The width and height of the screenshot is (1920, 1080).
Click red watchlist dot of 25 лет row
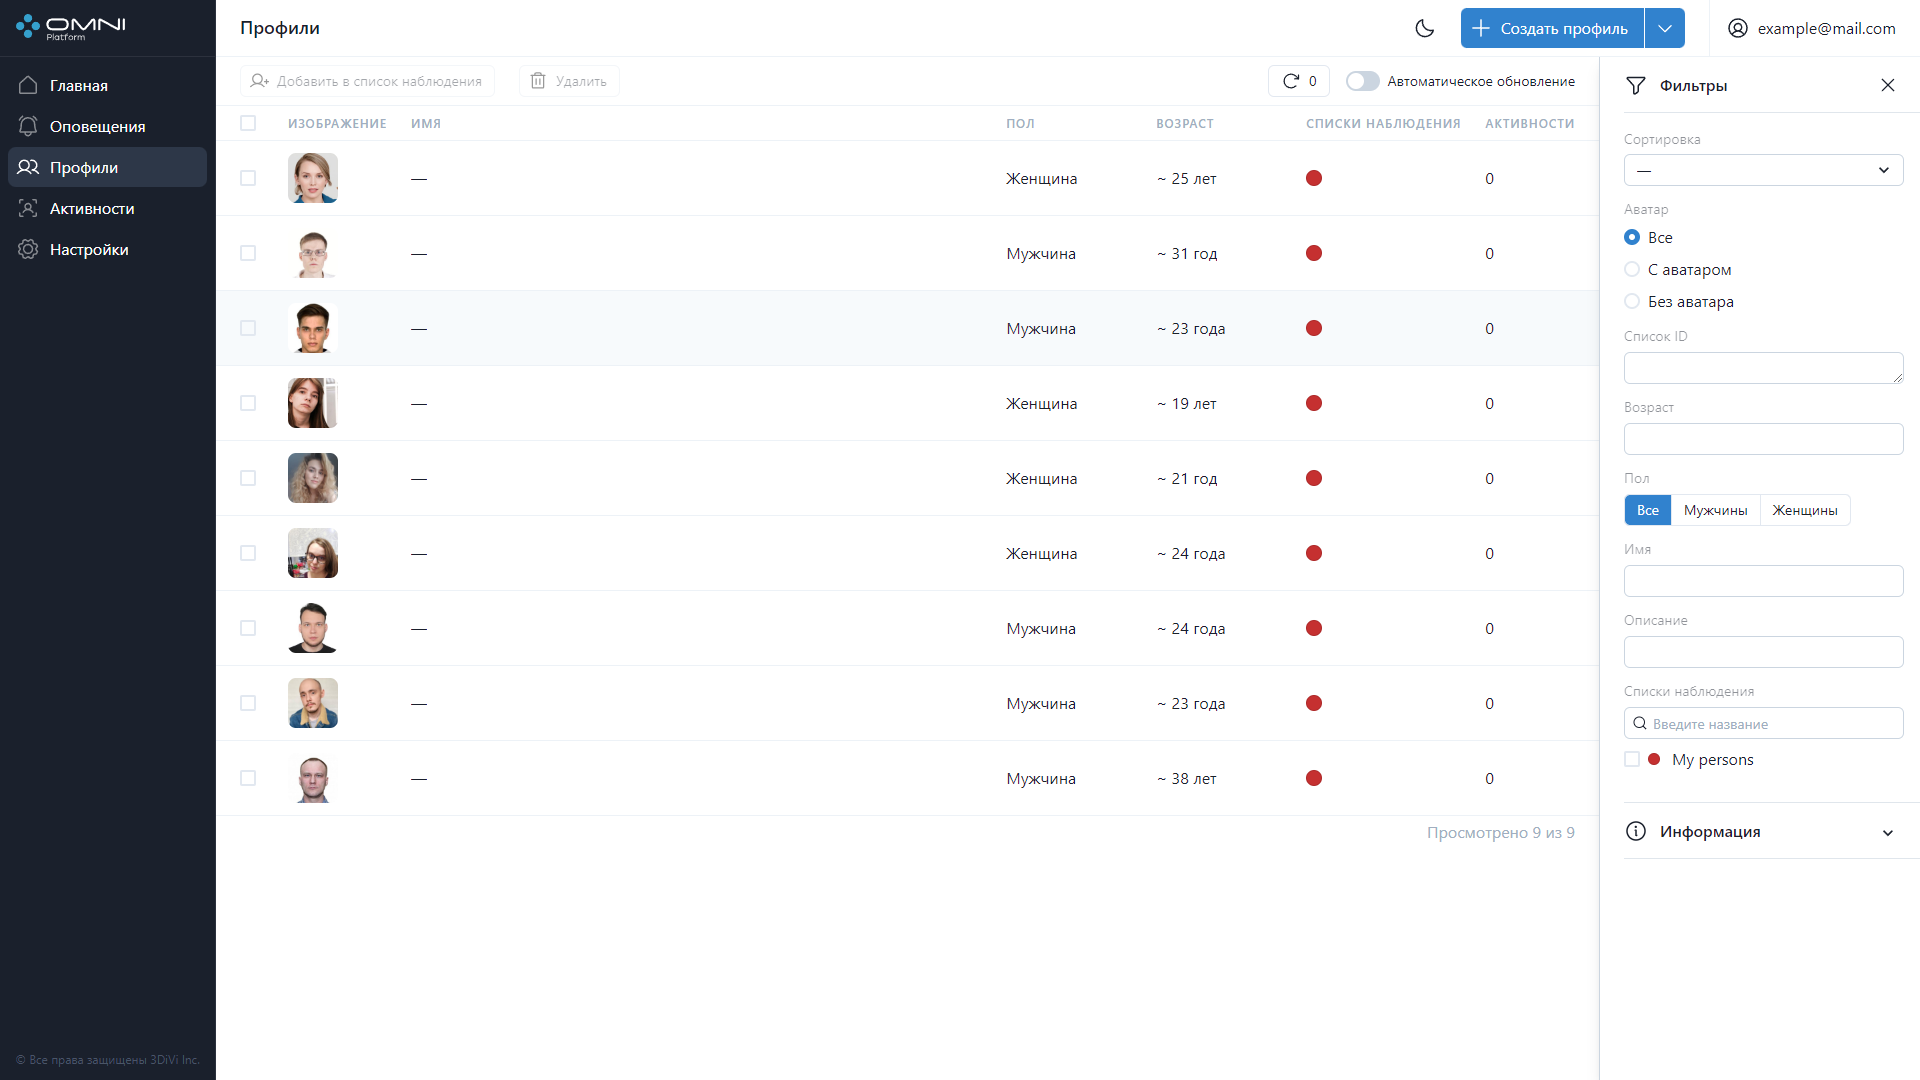(1314, 178)
